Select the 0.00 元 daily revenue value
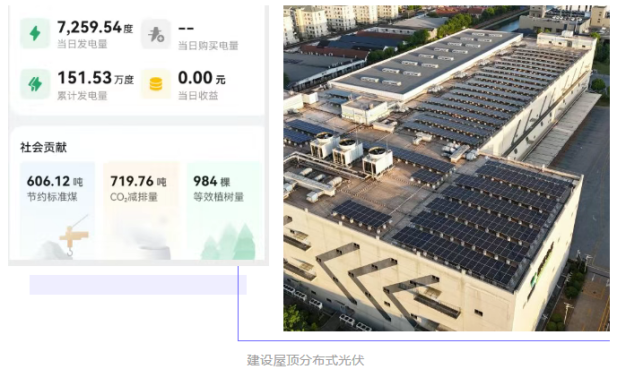The height and width of the screenshot is (369, 617). point(202,78)
